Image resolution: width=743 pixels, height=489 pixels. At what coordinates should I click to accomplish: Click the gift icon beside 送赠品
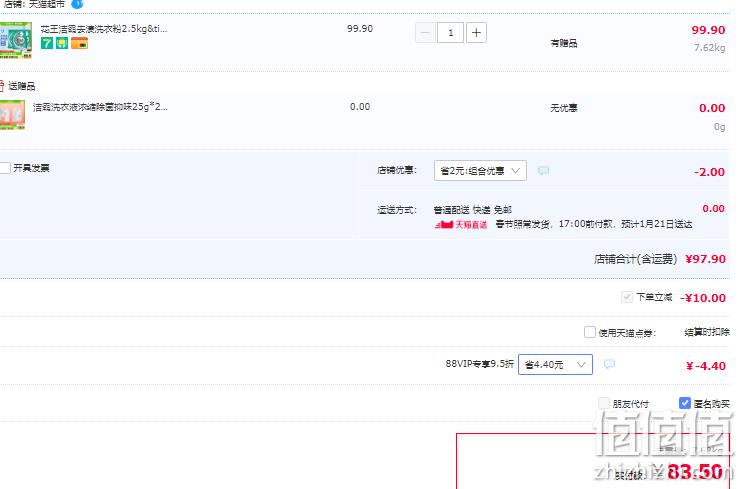1,86
